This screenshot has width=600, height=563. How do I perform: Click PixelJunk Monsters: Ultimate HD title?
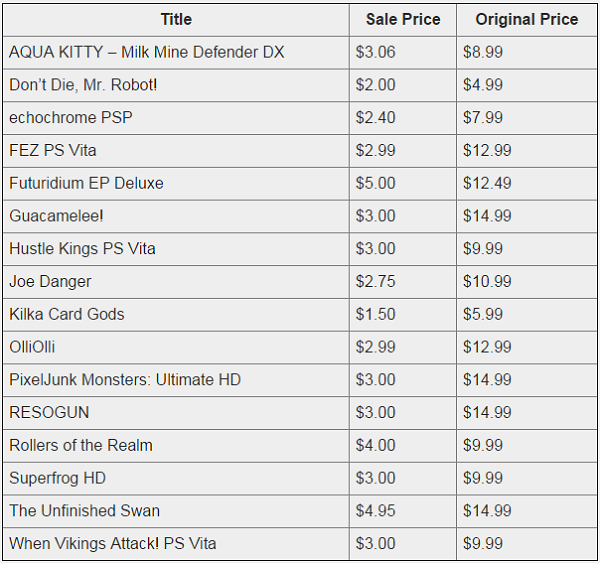click(125, 380)
